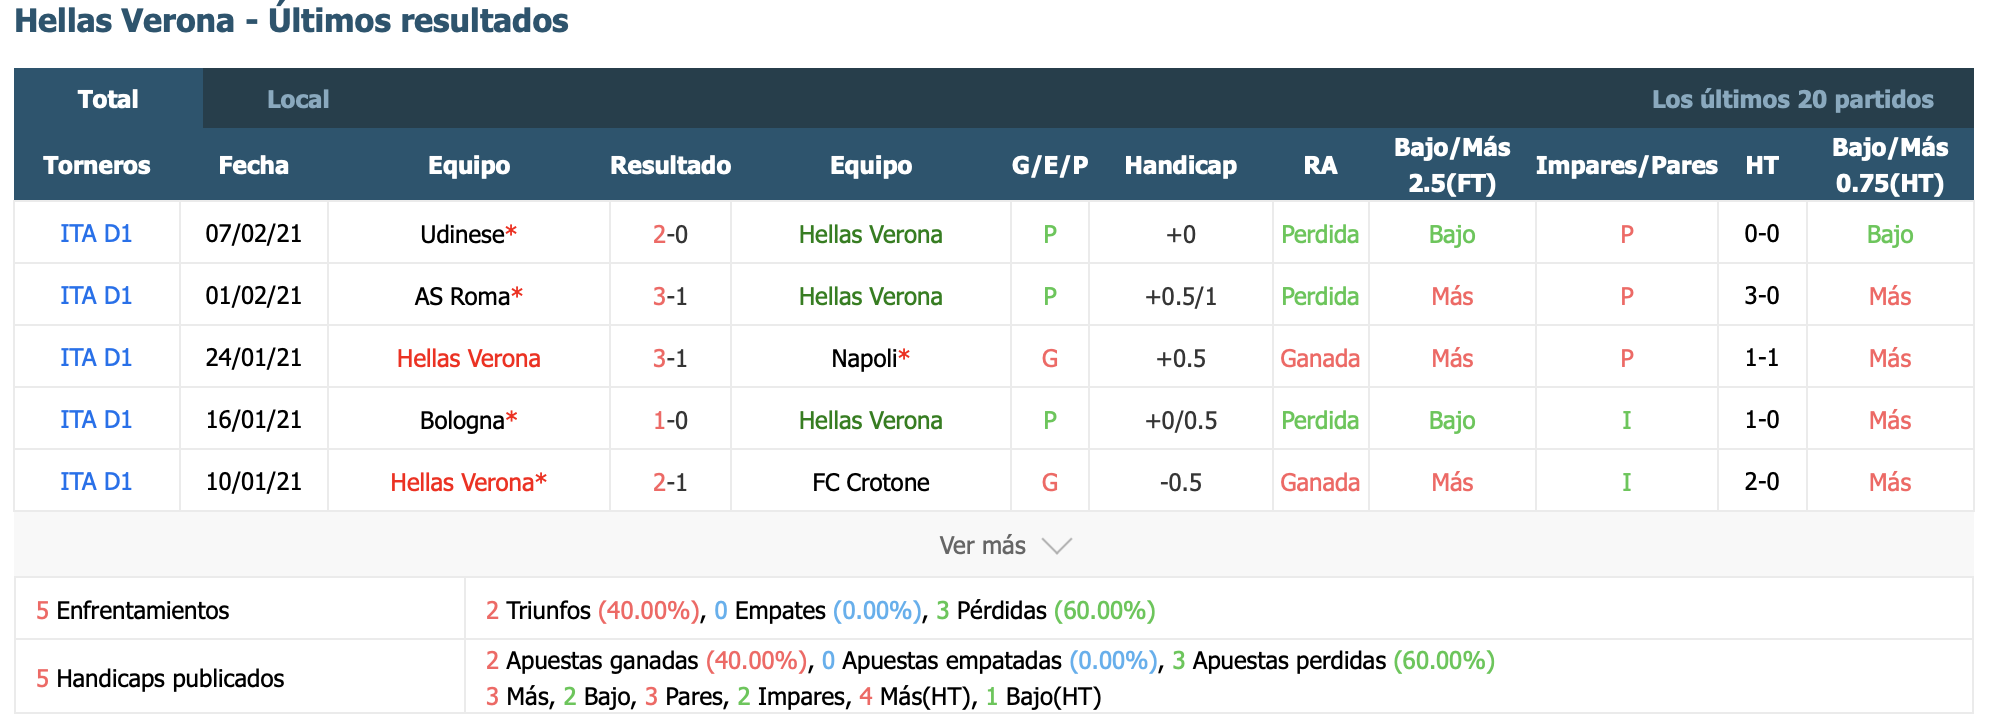Click the Impares/Pares column header
Screen dimensions: 2000x728
[x=1626, y=165]
